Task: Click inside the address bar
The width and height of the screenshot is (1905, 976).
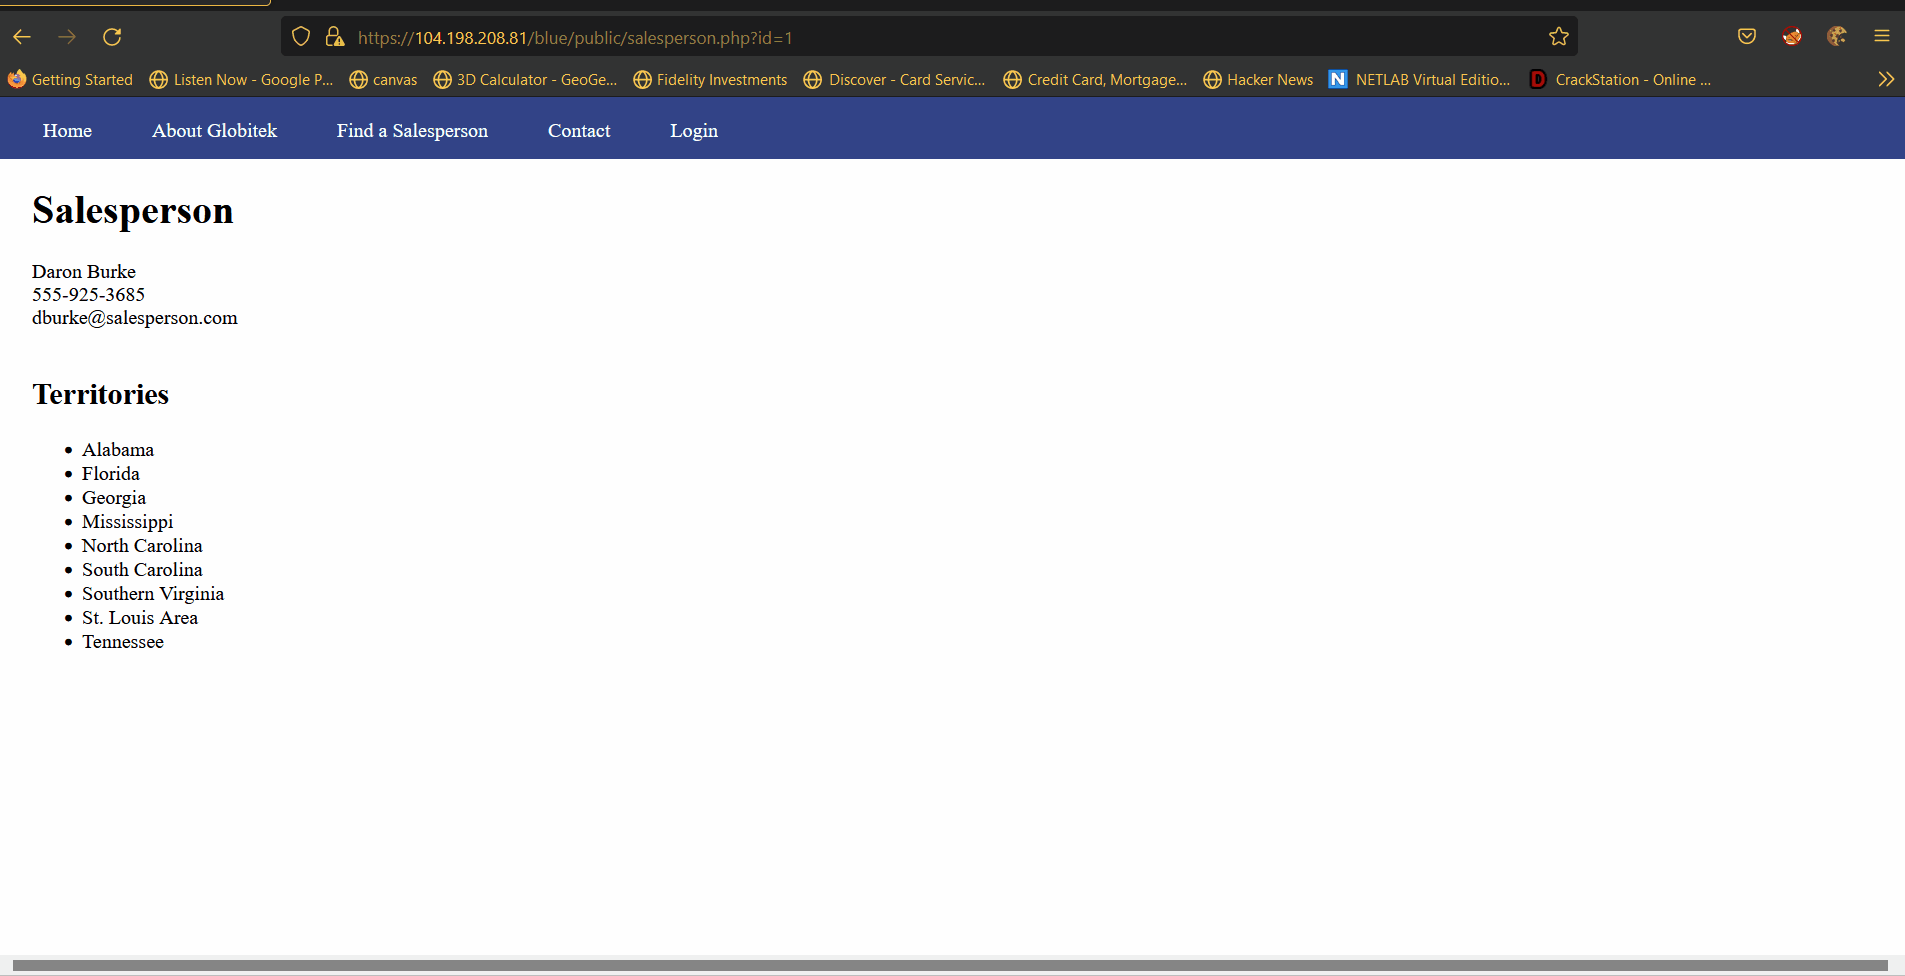Action: click(x=900, y=37)
